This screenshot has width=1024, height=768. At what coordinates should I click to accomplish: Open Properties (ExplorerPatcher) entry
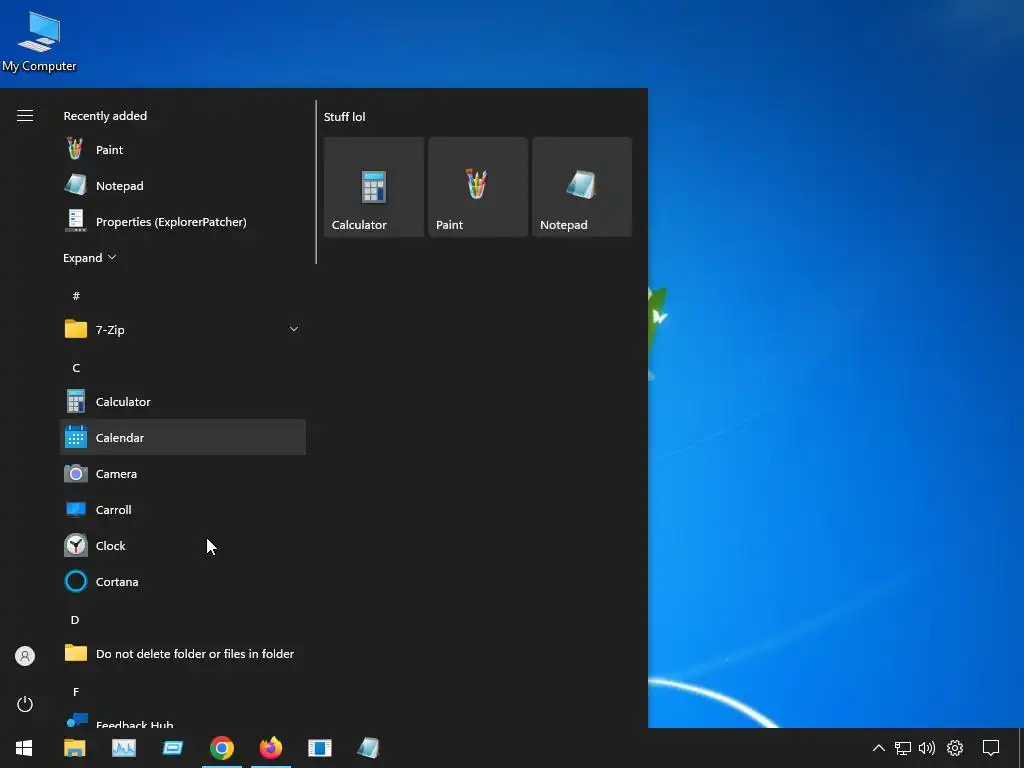(183, 221)
